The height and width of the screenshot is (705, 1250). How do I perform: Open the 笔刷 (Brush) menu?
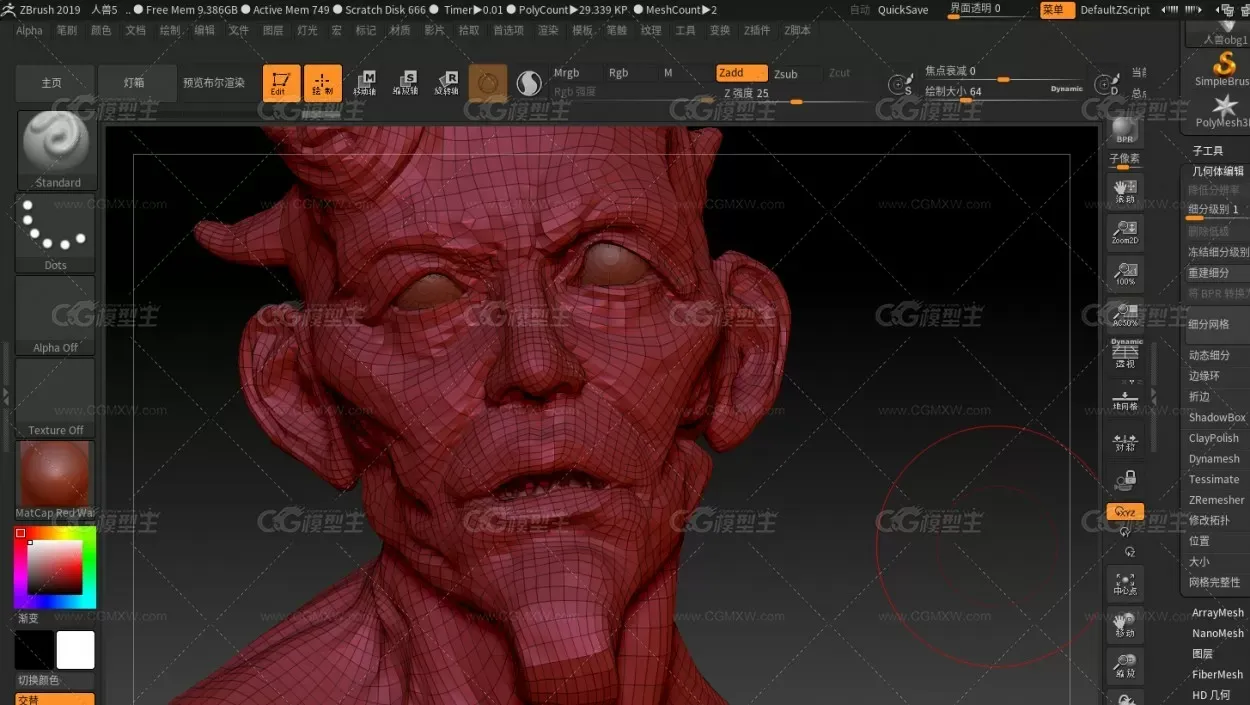pyautogui.click(x=67, y=31)
